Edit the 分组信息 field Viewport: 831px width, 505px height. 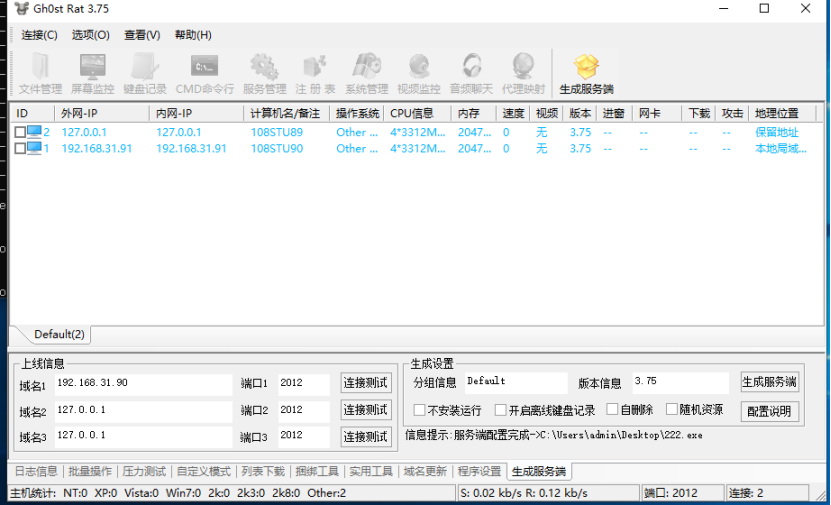pos(516,383)
